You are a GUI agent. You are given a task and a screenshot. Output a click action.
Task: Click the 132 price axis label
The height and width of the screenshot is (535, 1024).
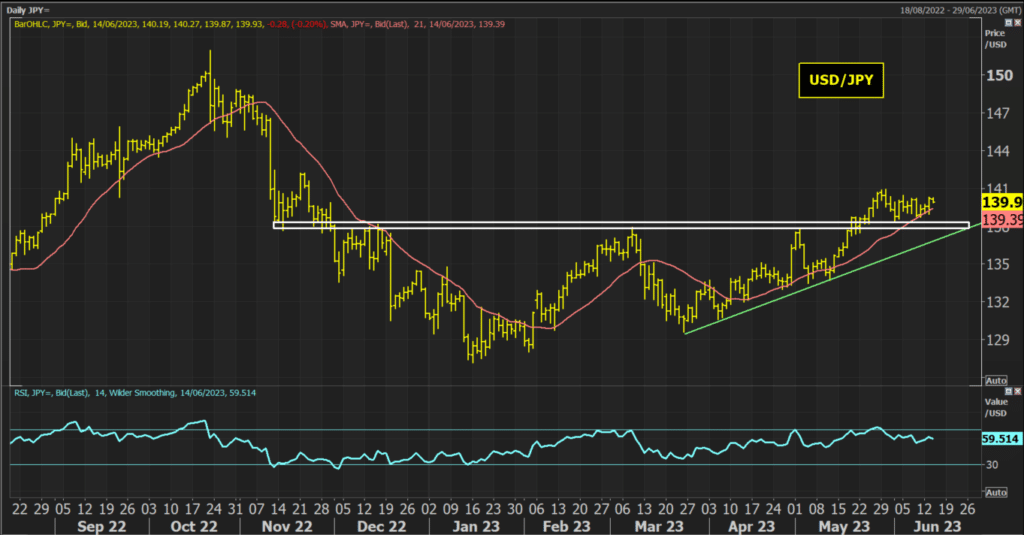(998, 302)
